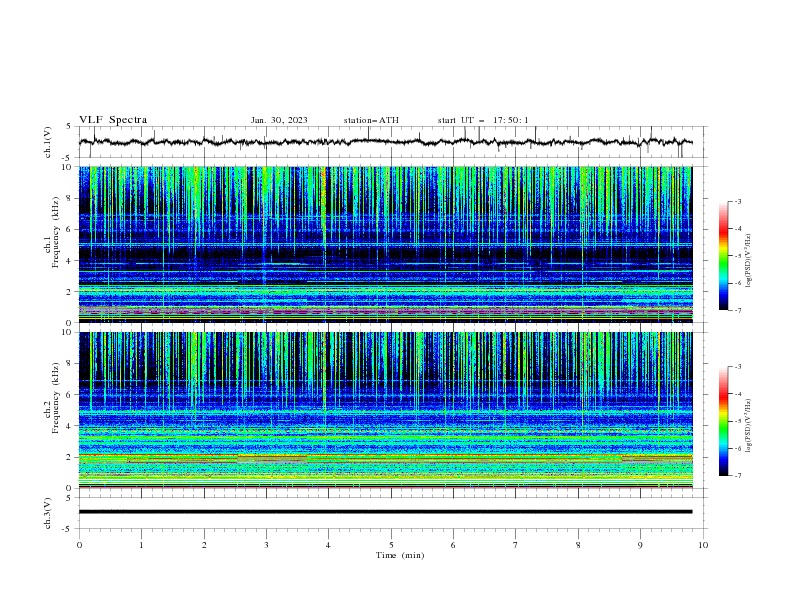Click time axis tick label '3'
This screenshot has width=792, height=612.
pos(266,545)
